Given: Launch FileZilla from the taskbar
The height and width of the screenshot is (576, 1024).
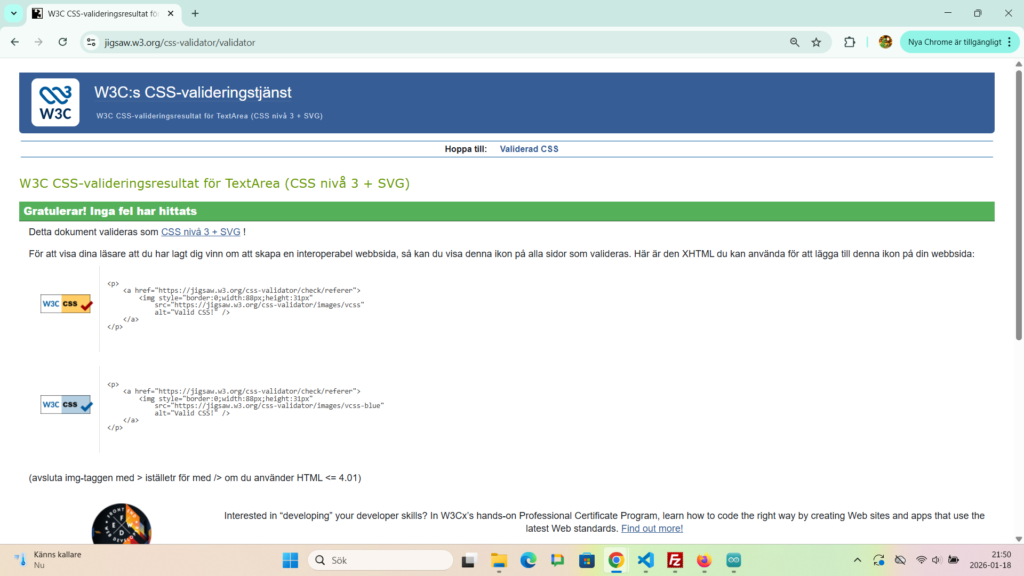Looking at the screenshot, I should pyautogui.click(x=675, y=560).
